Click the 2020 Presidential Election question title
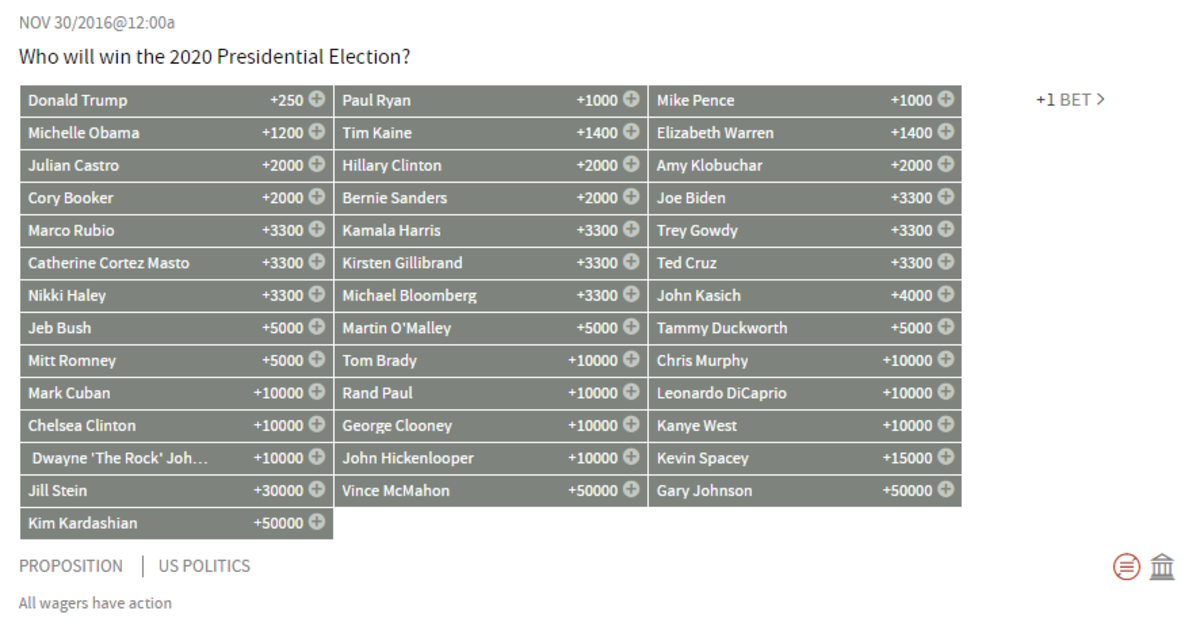 214,56
